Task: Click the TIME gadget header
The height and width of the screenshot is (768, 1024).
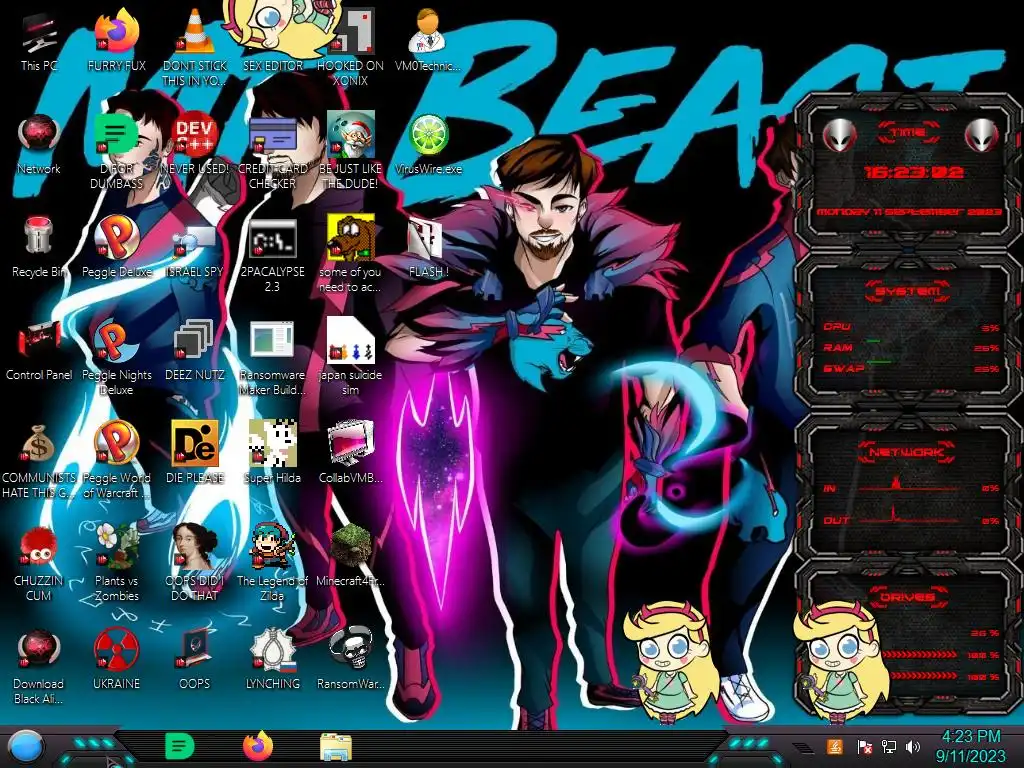Action: pyautogui.click(x=908, y=132)
